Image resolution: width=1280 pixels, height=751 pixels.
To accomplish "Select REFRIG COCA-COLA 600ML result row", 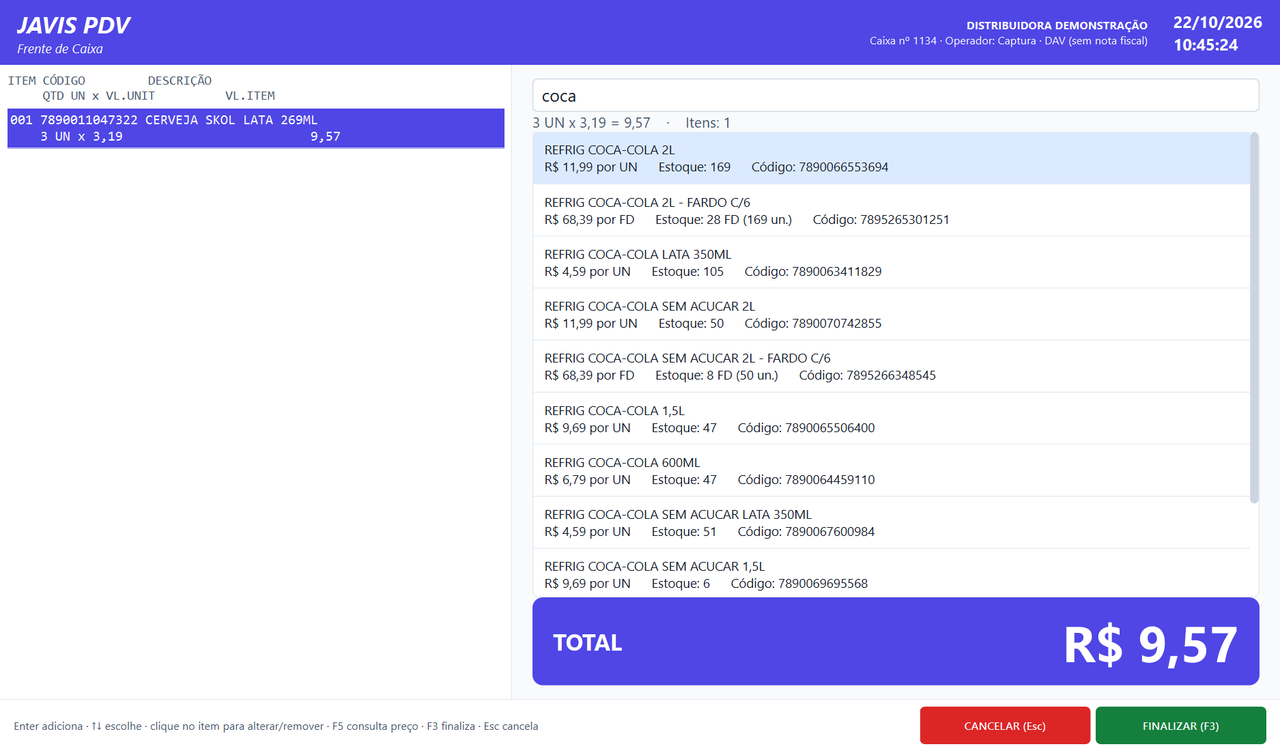I will [x=891, y=470].
